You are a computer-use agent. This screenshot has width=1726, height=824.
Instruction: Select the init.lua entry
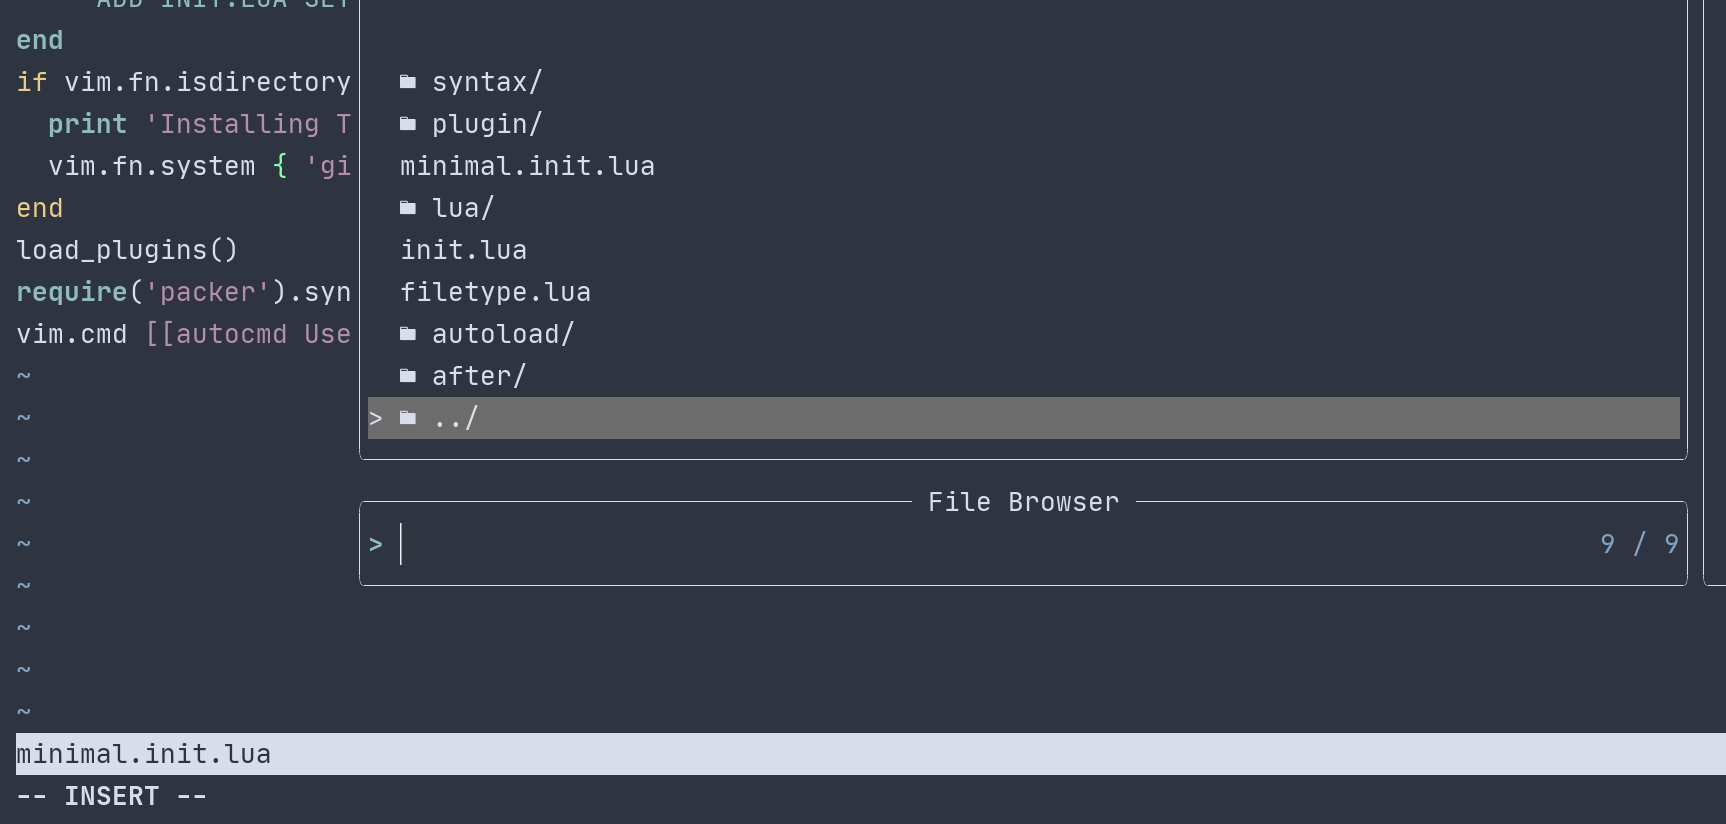pos(463,249)
